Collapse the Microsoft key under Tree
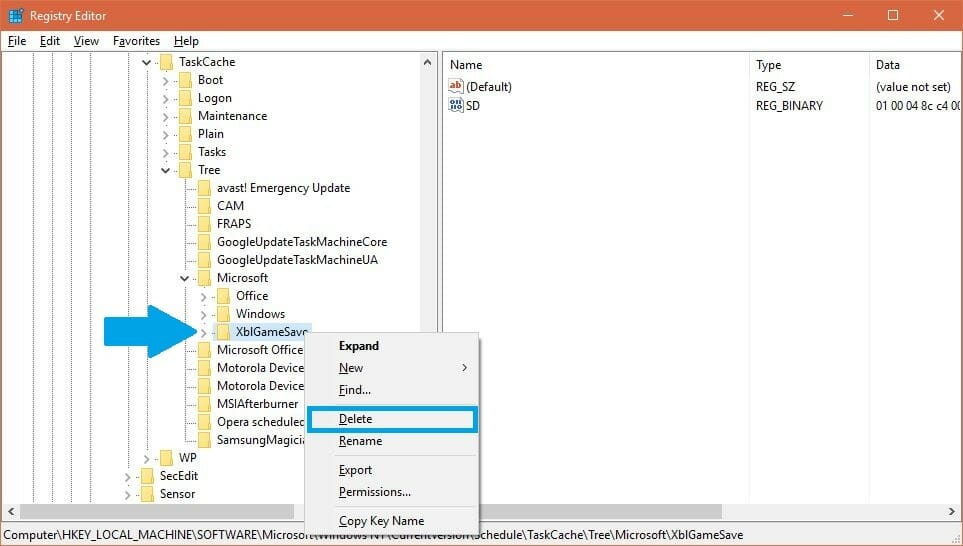The image size is (963, 546). 184,278
